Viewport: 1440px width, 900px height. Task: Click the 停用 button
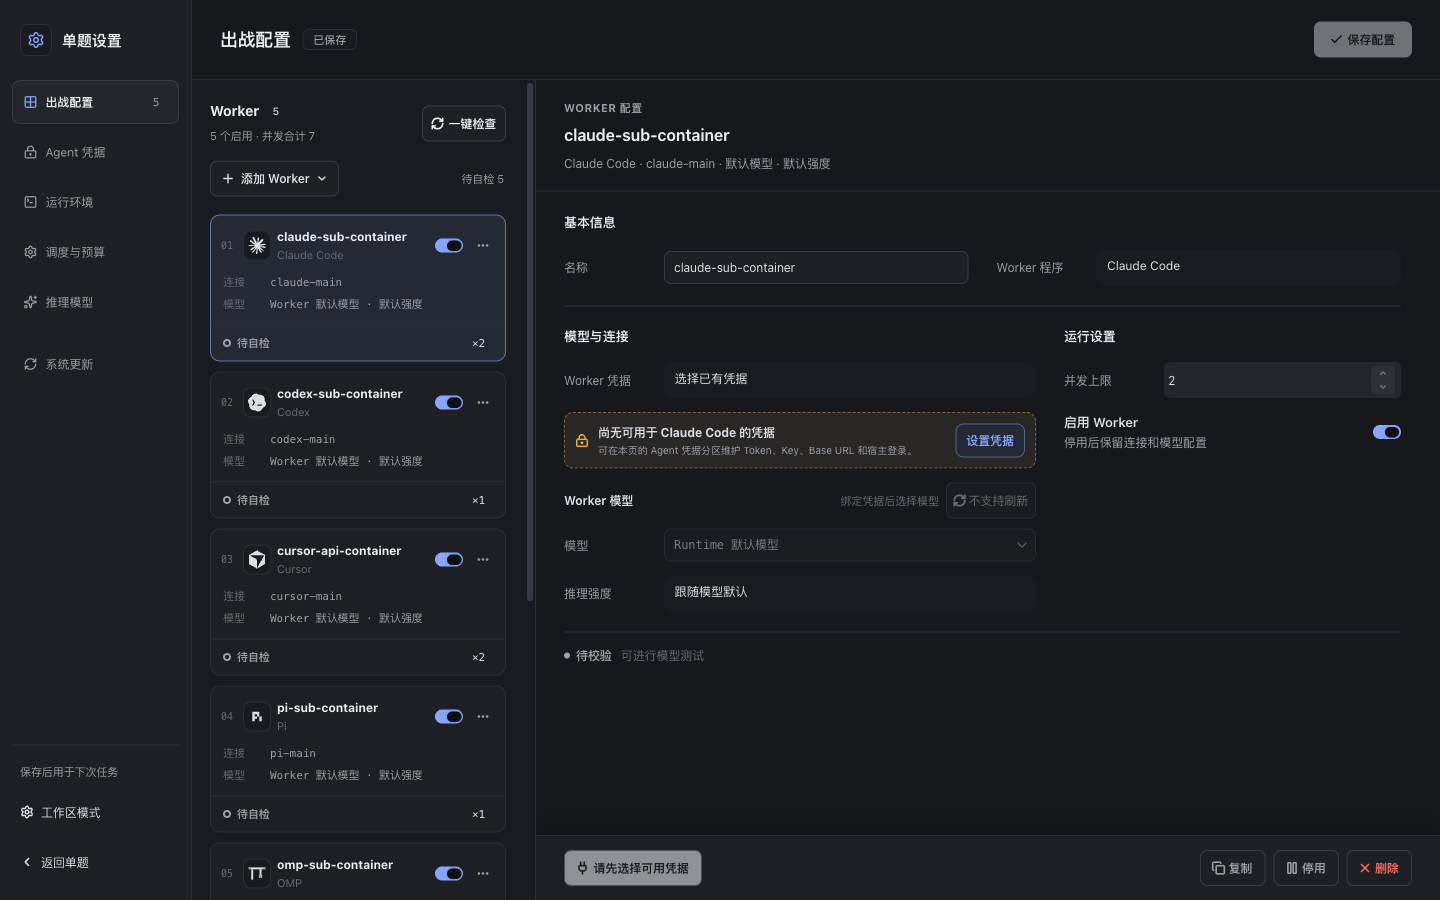[x=1306, y=868]
